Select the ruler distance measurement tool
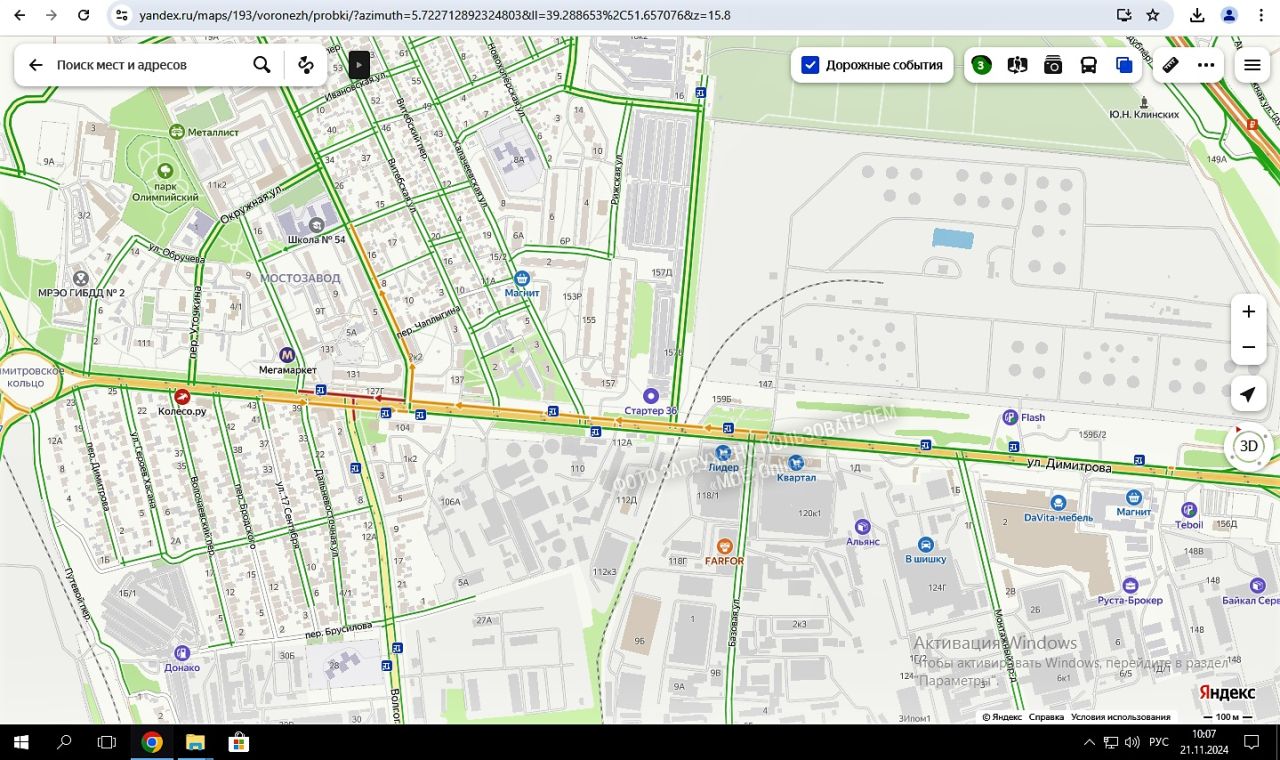This screenshot has width=1280, height=760. pyautogui.click(x=1170, y=65)
